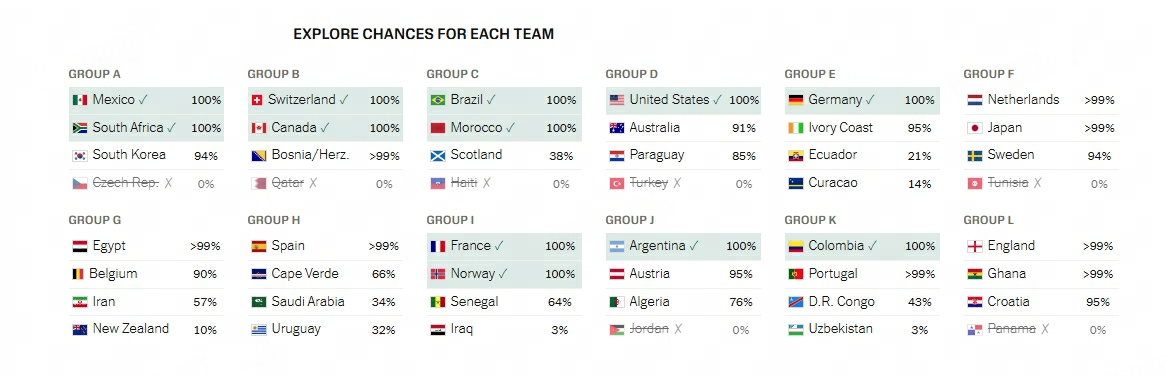Image resolution: width=1166 pixels, height=376 pixels.
Task: Click the Group F heading
Action: coord(988,74)
